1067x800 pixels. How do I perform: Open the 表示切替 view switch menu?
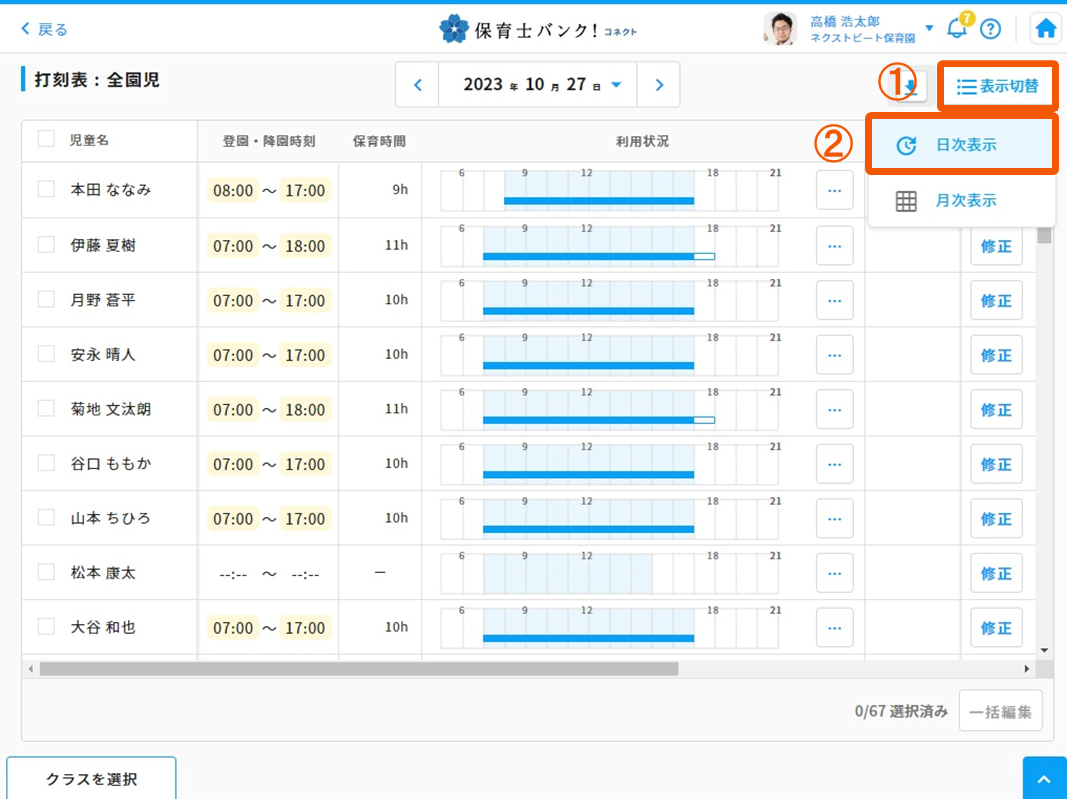[x=997, y=87]
